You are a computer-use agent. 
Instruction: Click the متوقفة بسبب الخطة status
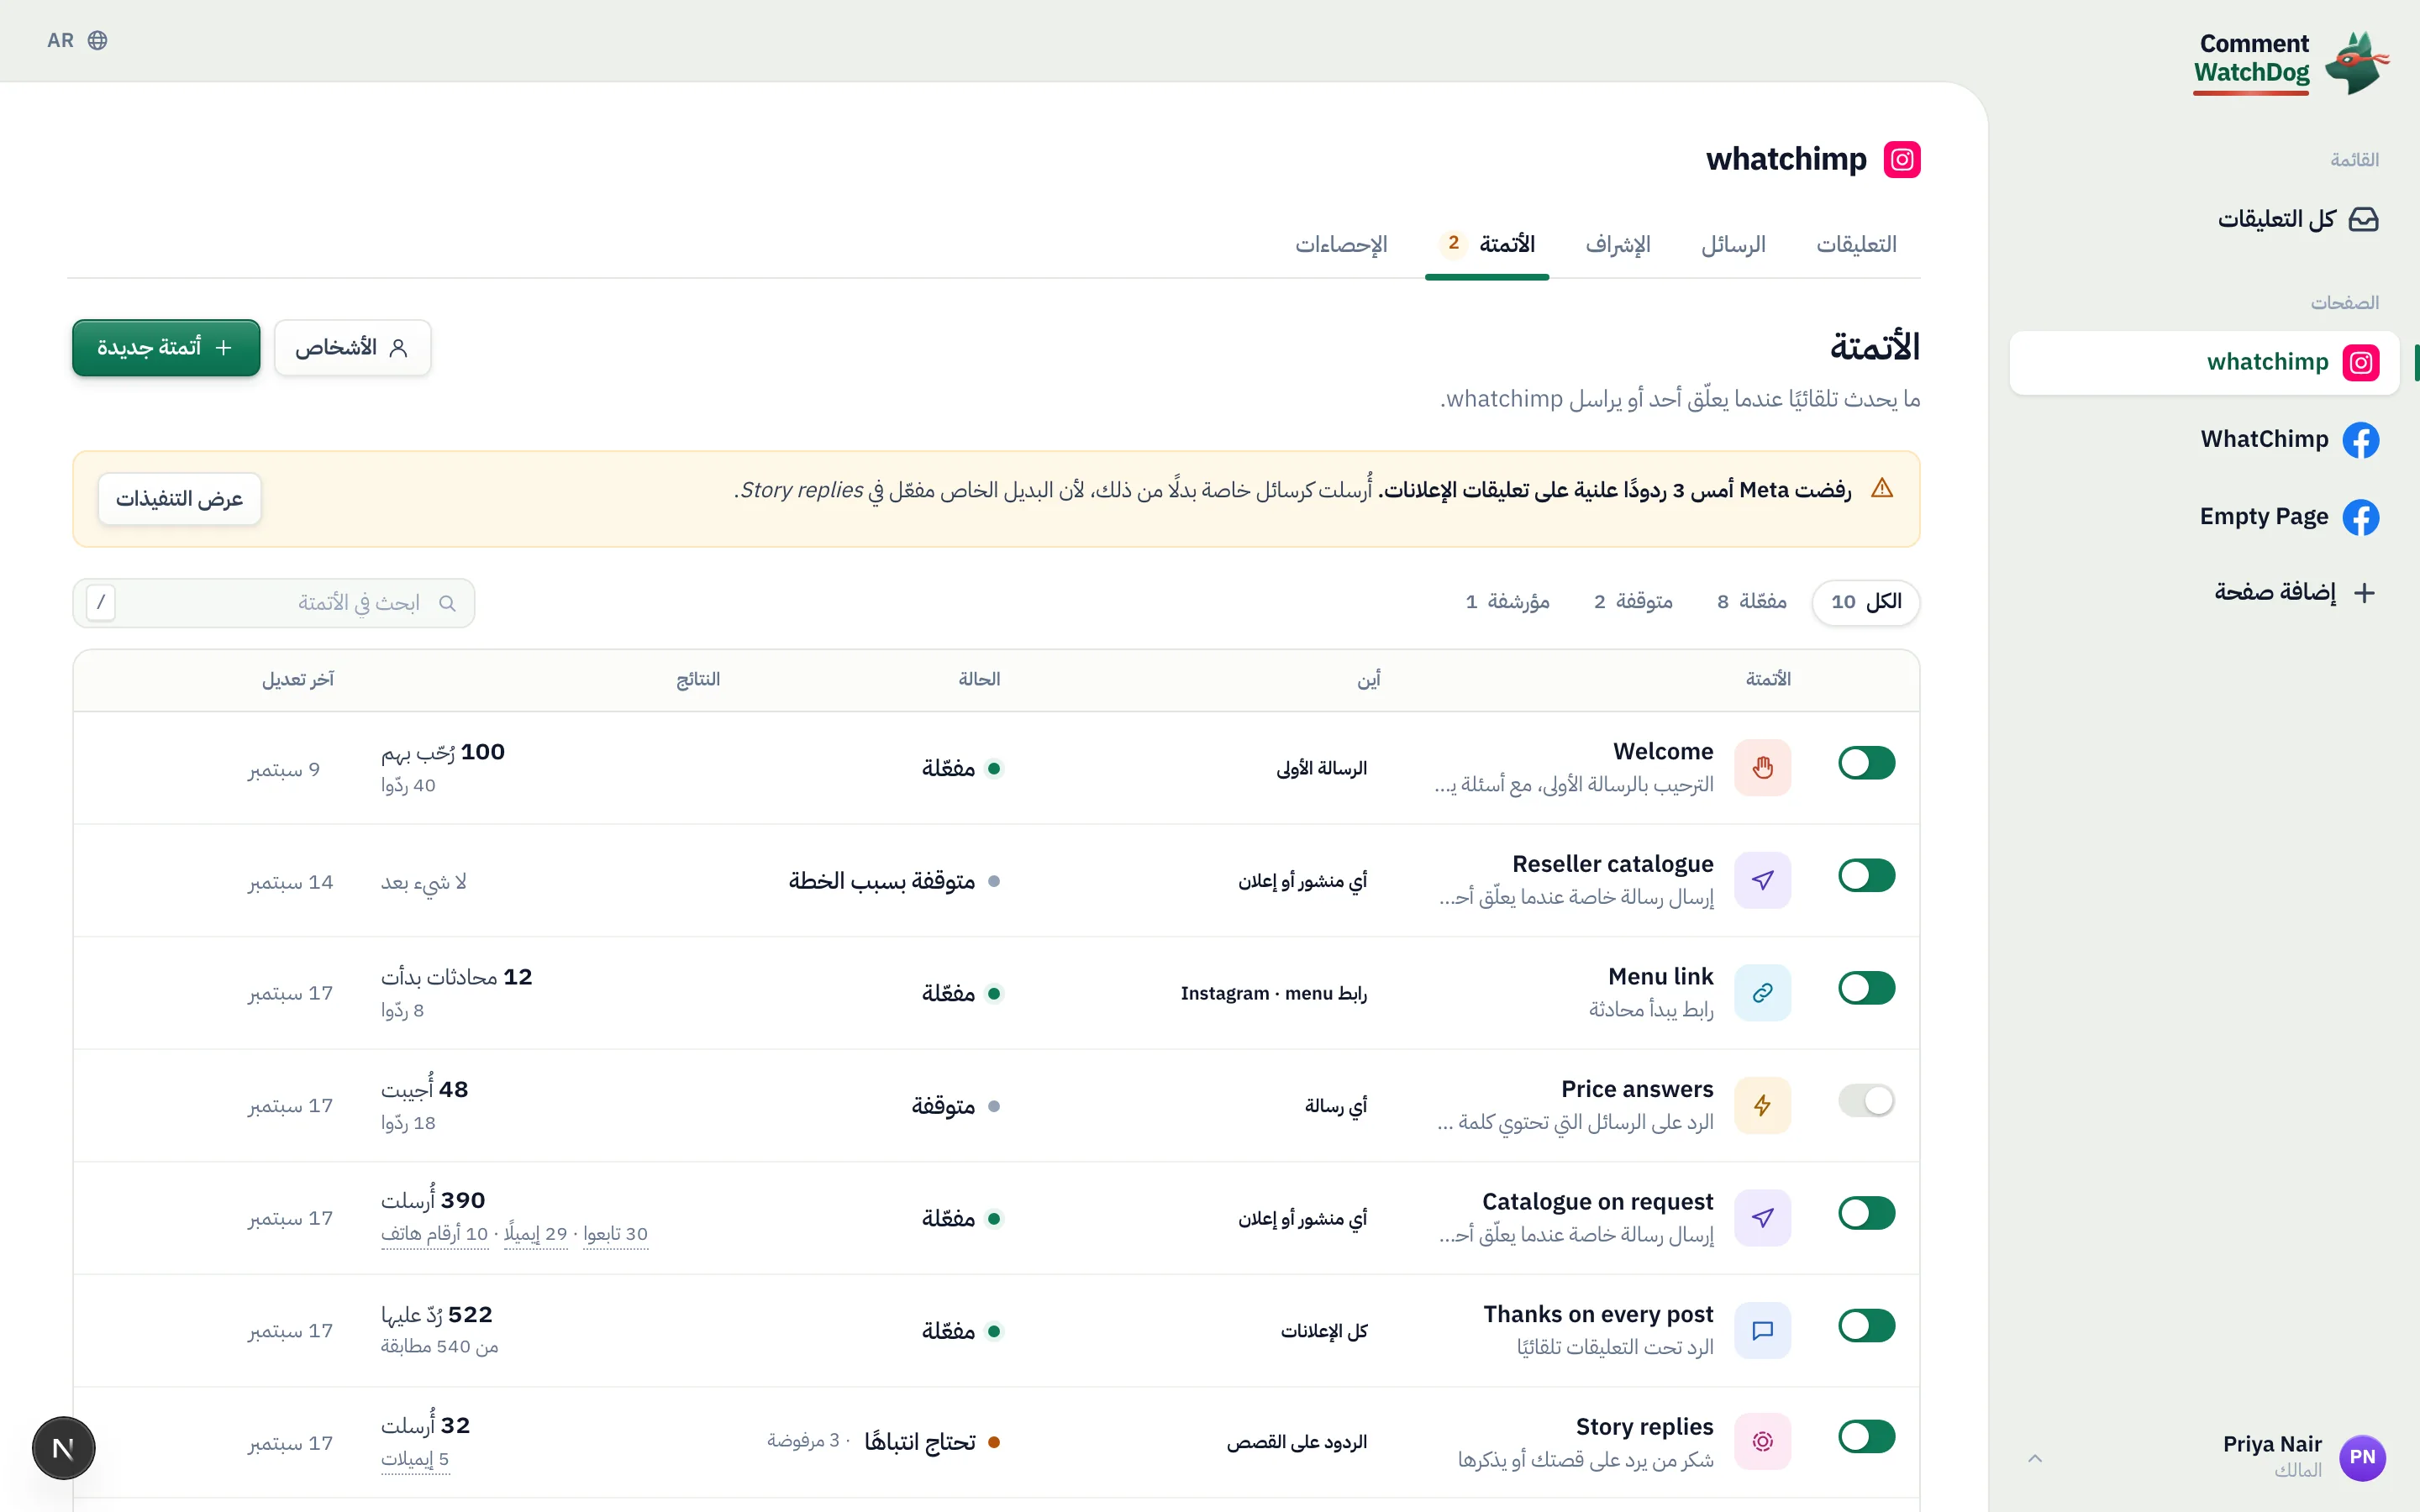pyautogui.click(x=894, y=881)
